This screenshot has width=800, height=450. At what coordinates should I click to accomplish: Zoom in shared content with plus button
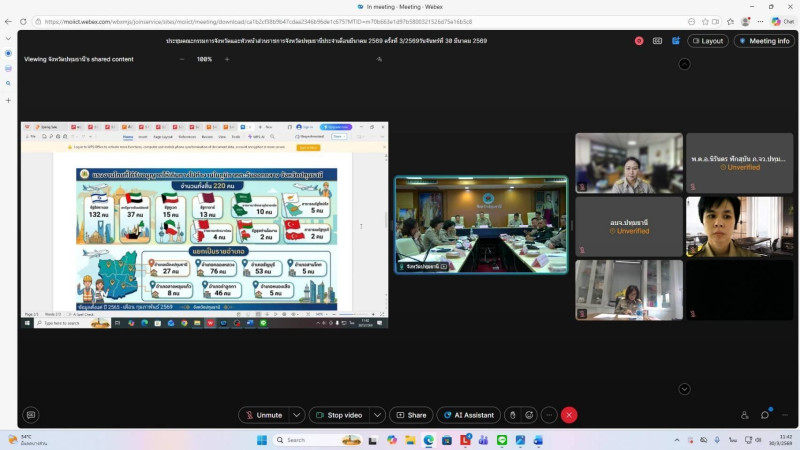227,59
